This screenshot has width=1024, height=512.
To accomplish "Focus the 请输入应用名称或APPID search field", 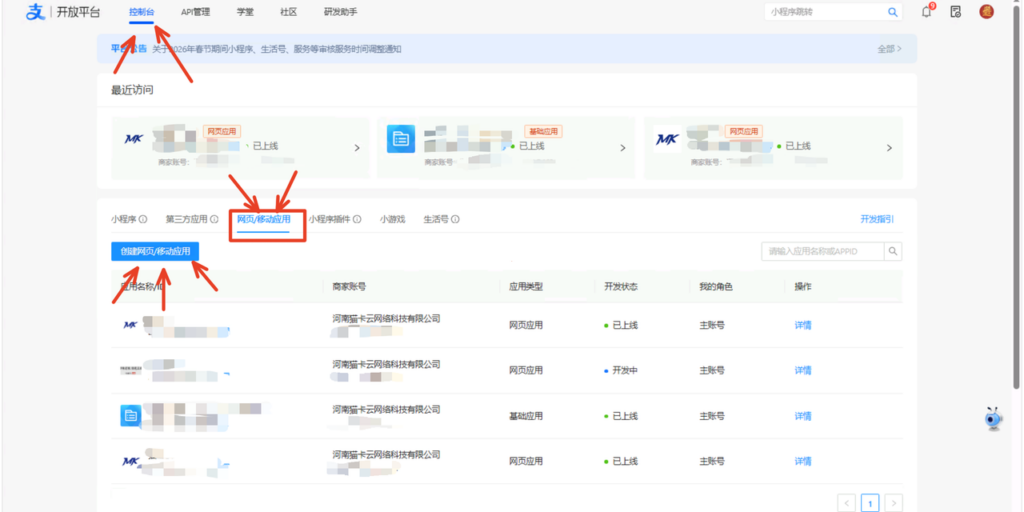I will point(823,251).
